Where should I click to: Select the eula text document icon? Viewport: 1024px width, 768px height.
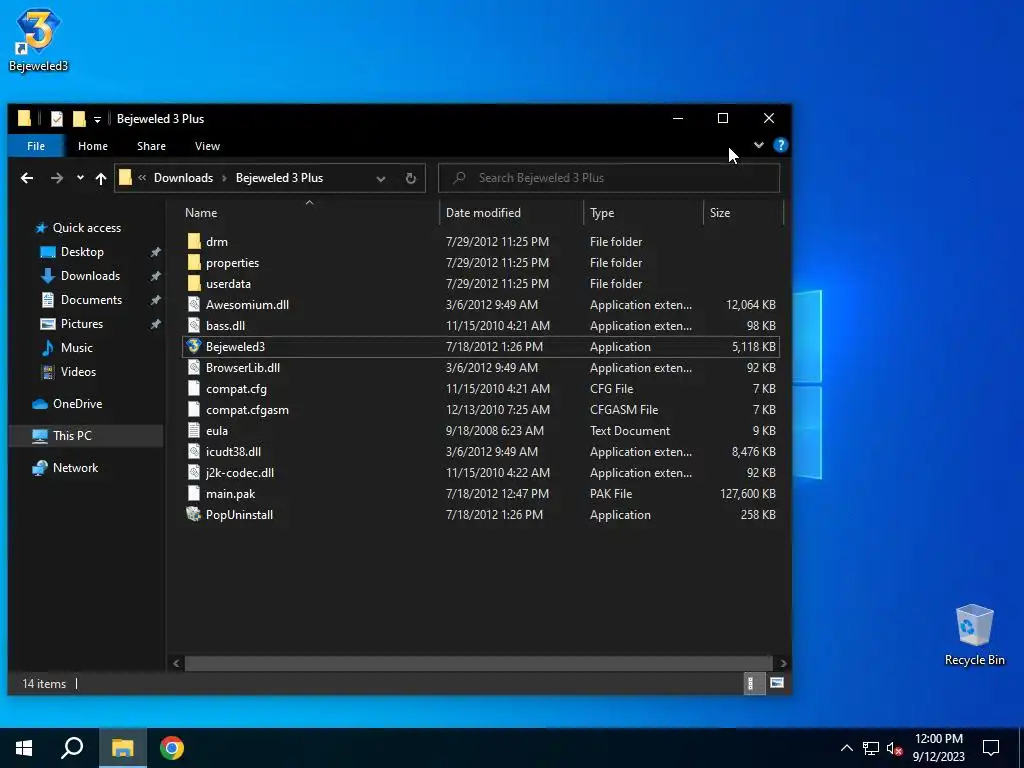(194, 430)
